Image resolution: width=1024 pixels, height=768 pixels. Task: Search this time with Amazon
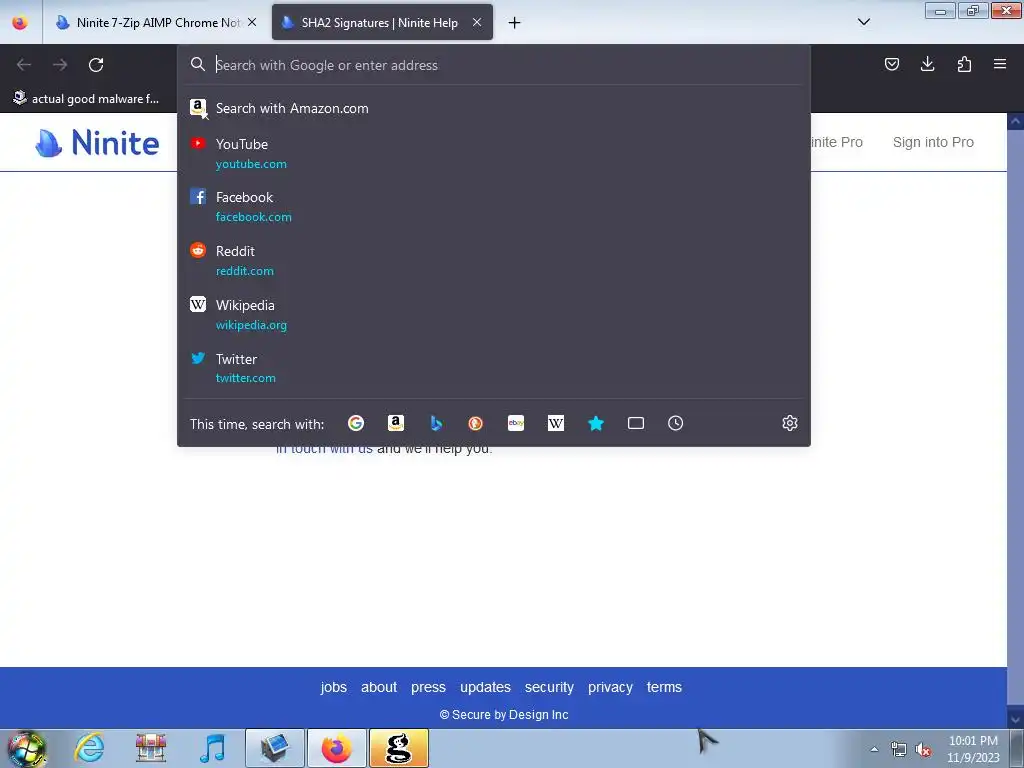(396, 423)
